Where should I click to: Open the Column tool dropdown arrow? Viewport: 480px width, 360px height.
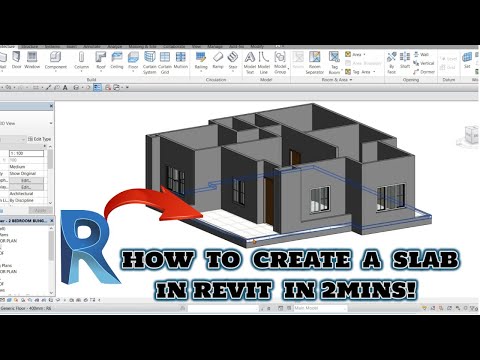[x=81, y=71]
